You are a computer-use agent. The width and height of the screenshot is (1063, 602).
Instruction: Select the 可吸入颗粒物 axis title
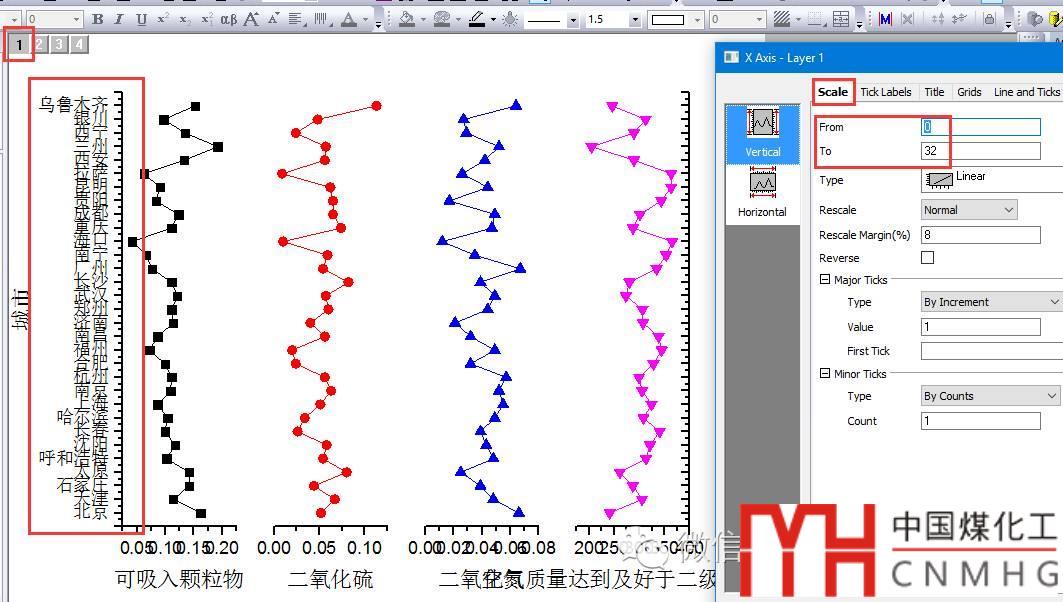[179, 579]
